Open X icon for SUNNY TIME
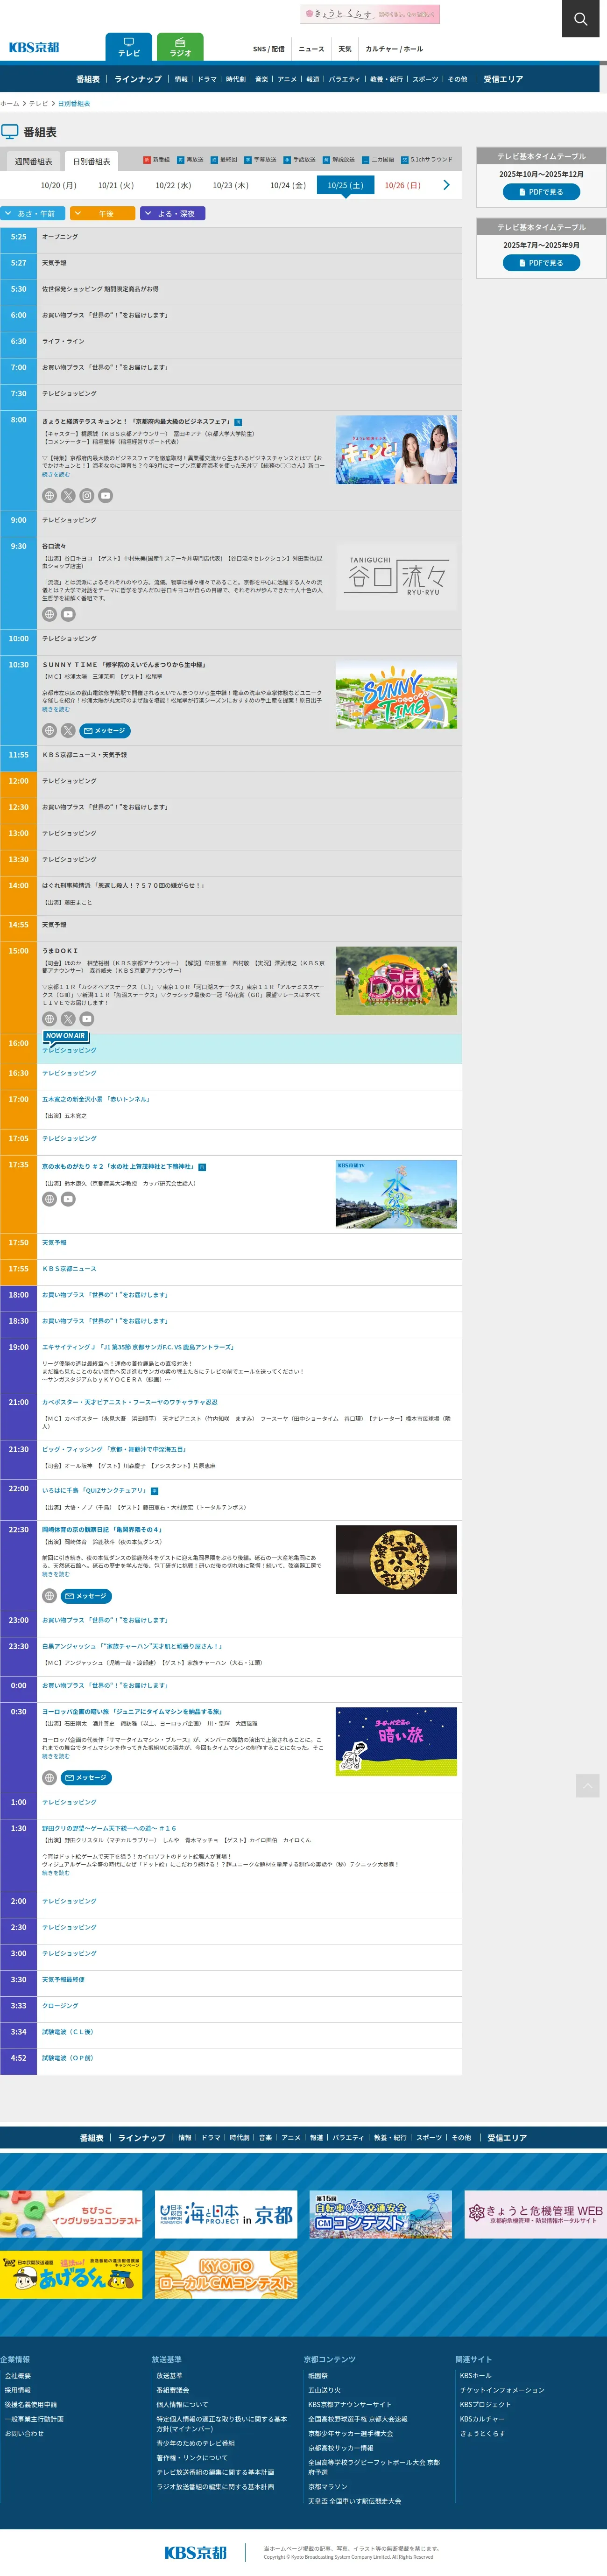This screenshot has width=607, height=2576. 68,731
